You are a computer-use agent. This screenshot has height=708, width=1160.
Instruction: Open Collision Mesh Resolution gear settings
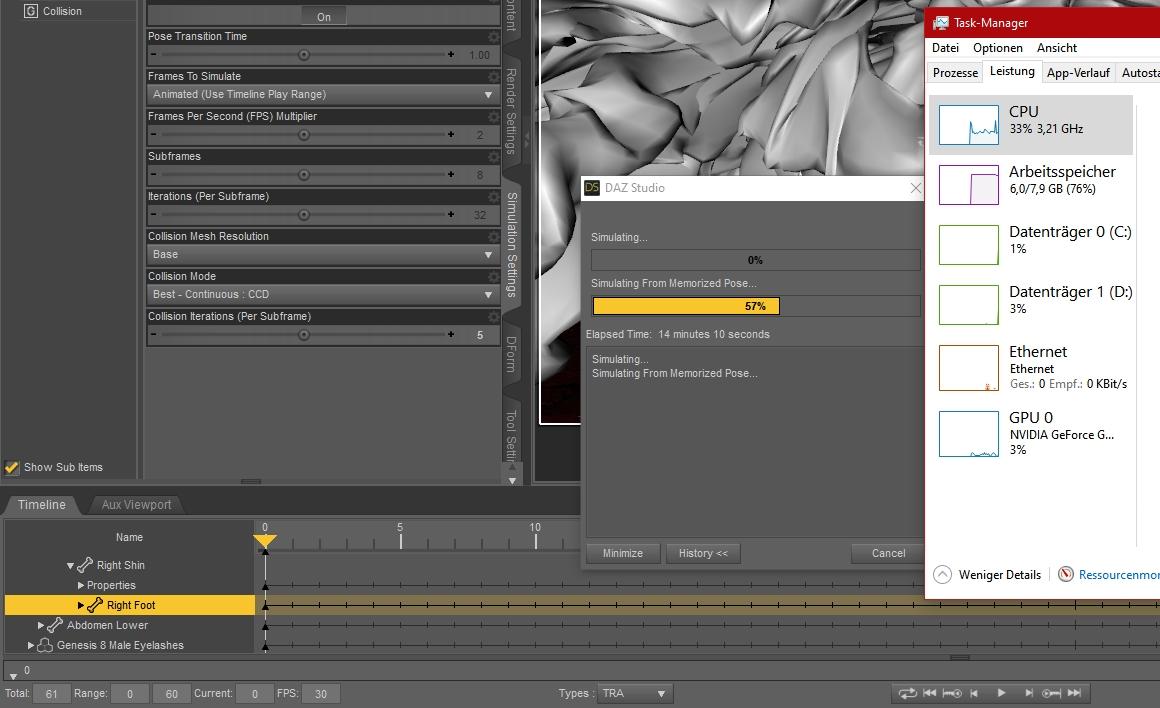[493, 236]
